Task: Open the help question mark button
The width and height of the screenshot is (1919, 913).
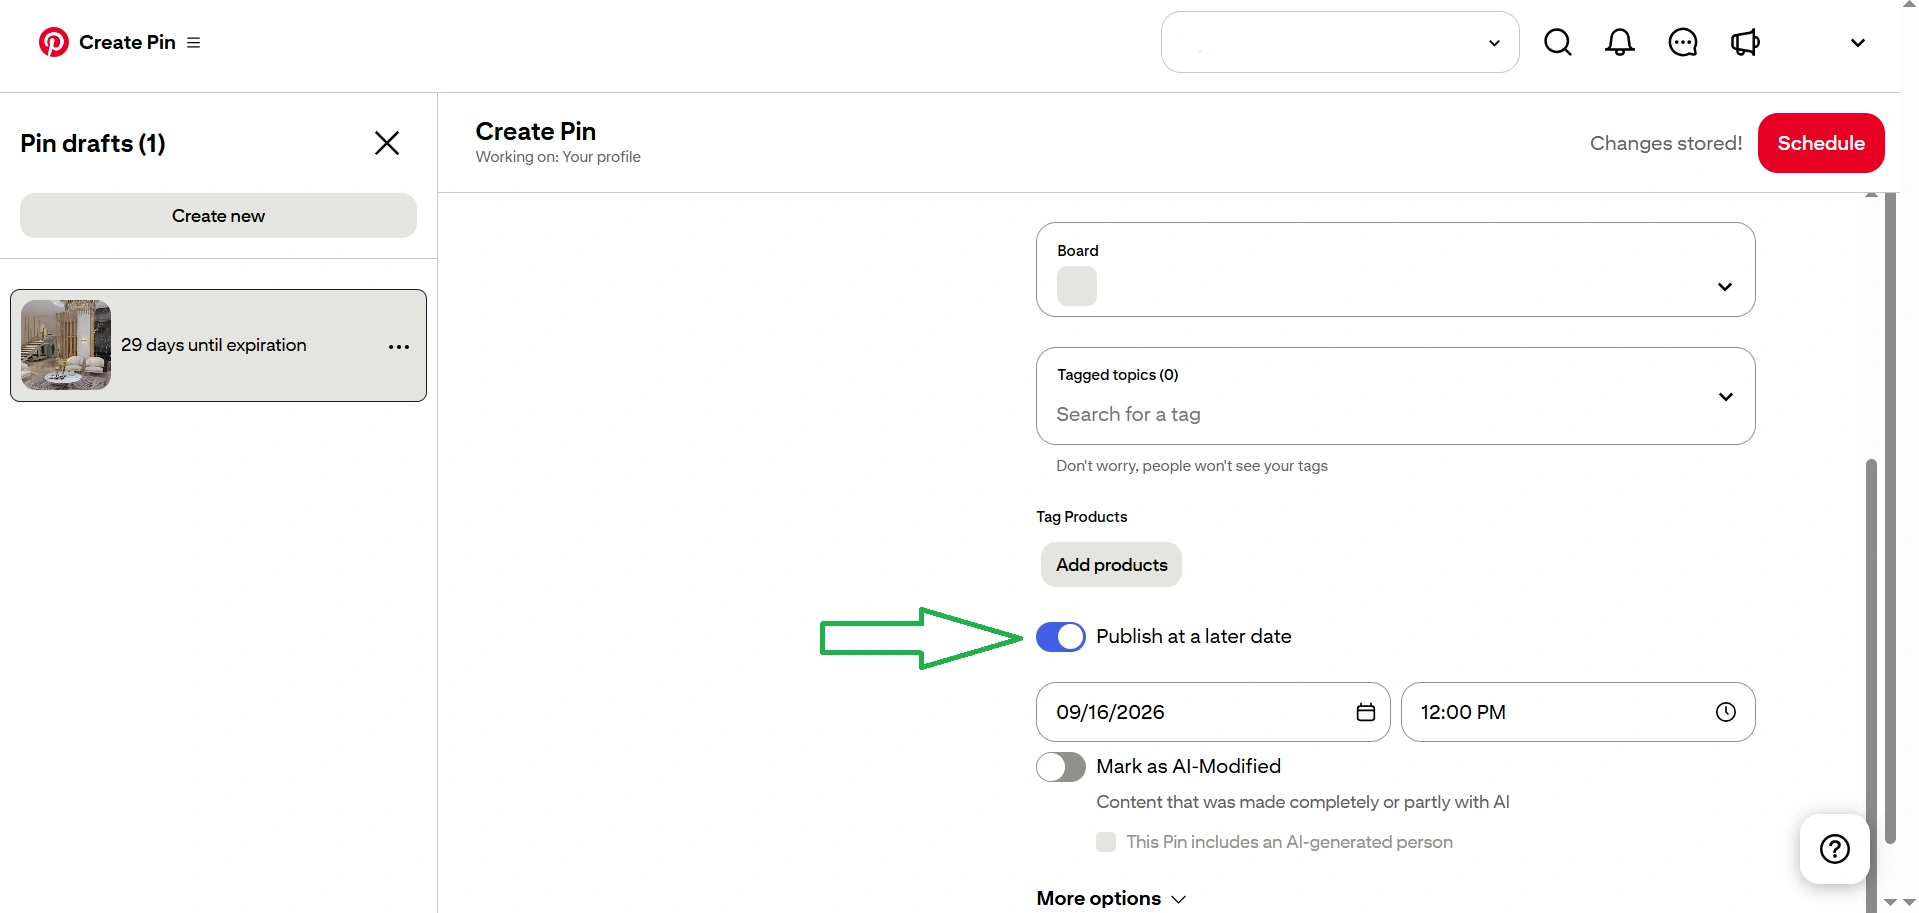Action: (1835, 849)
